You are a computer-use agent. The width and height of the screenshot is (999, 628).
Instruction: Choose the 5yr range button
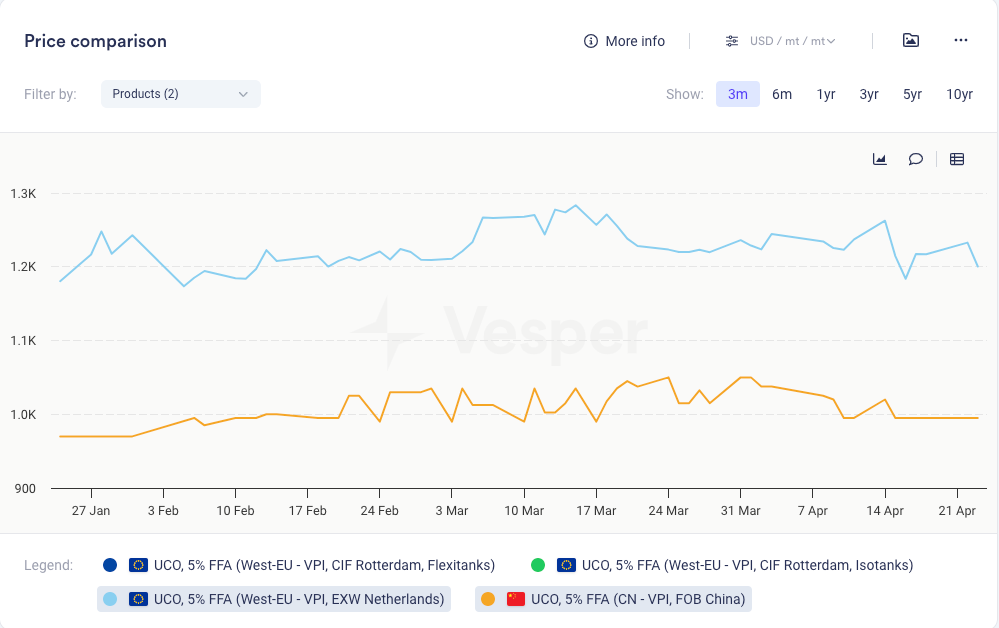coord(912,94)
